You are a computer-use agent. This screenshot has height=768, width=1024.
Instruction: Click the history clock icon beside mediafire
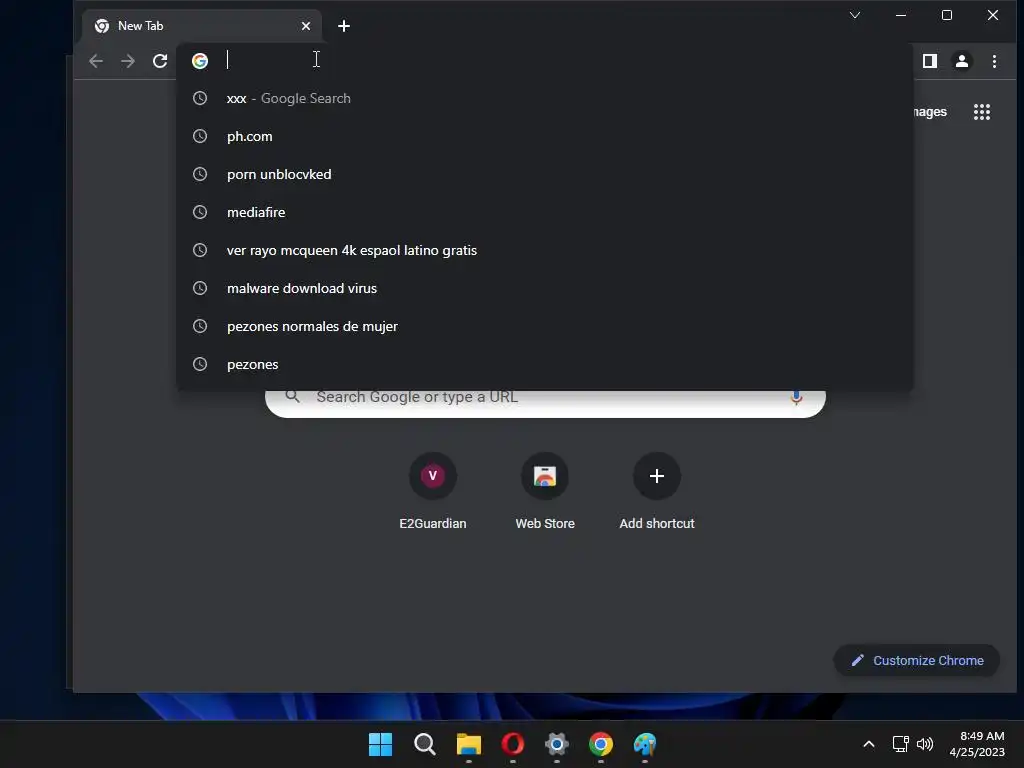200,212
